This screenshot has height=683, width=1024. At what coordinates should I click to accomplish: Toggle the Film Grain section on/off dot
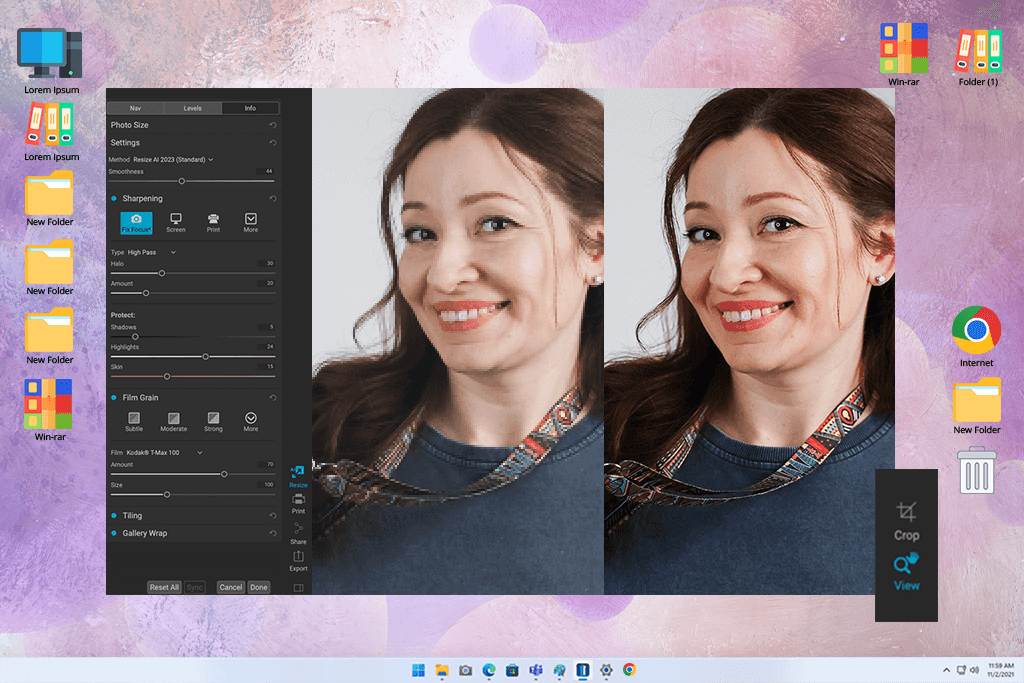pyautogui.click(x=114, y=398)
